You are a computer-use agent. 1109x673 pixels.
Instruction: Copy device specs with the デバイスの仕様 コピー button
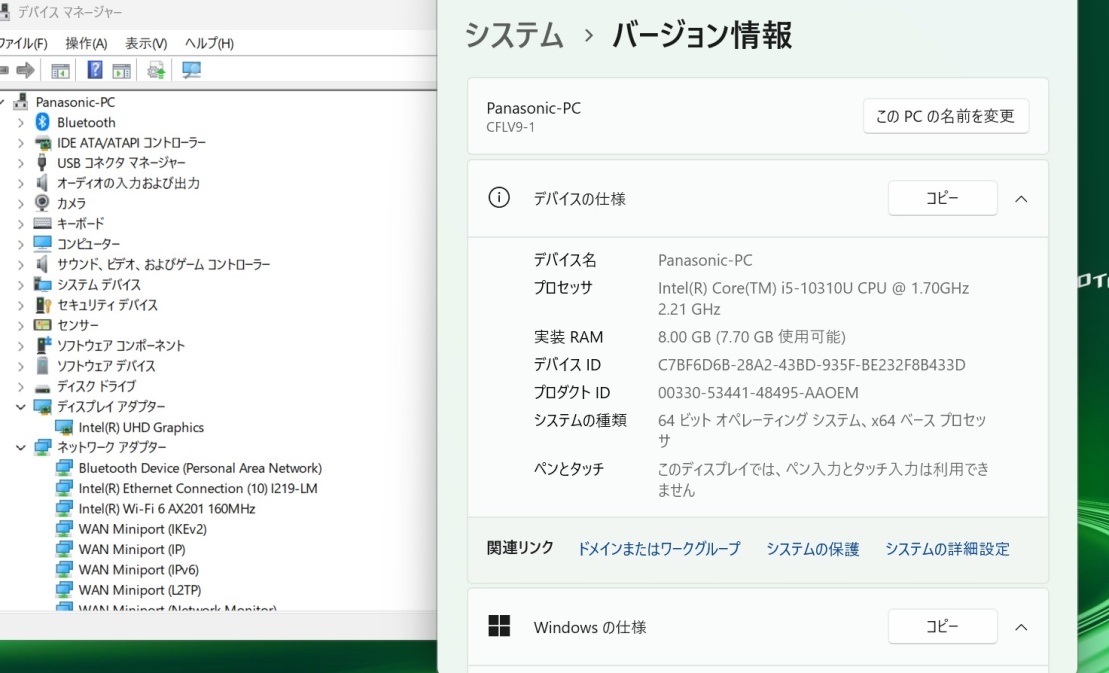(943, 198)
